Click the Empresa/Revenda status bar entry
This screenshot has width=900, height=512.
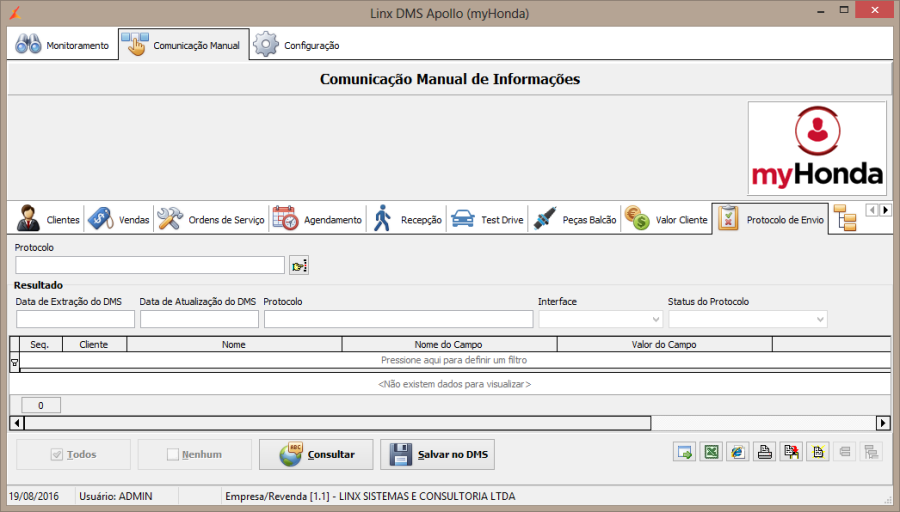370,496
